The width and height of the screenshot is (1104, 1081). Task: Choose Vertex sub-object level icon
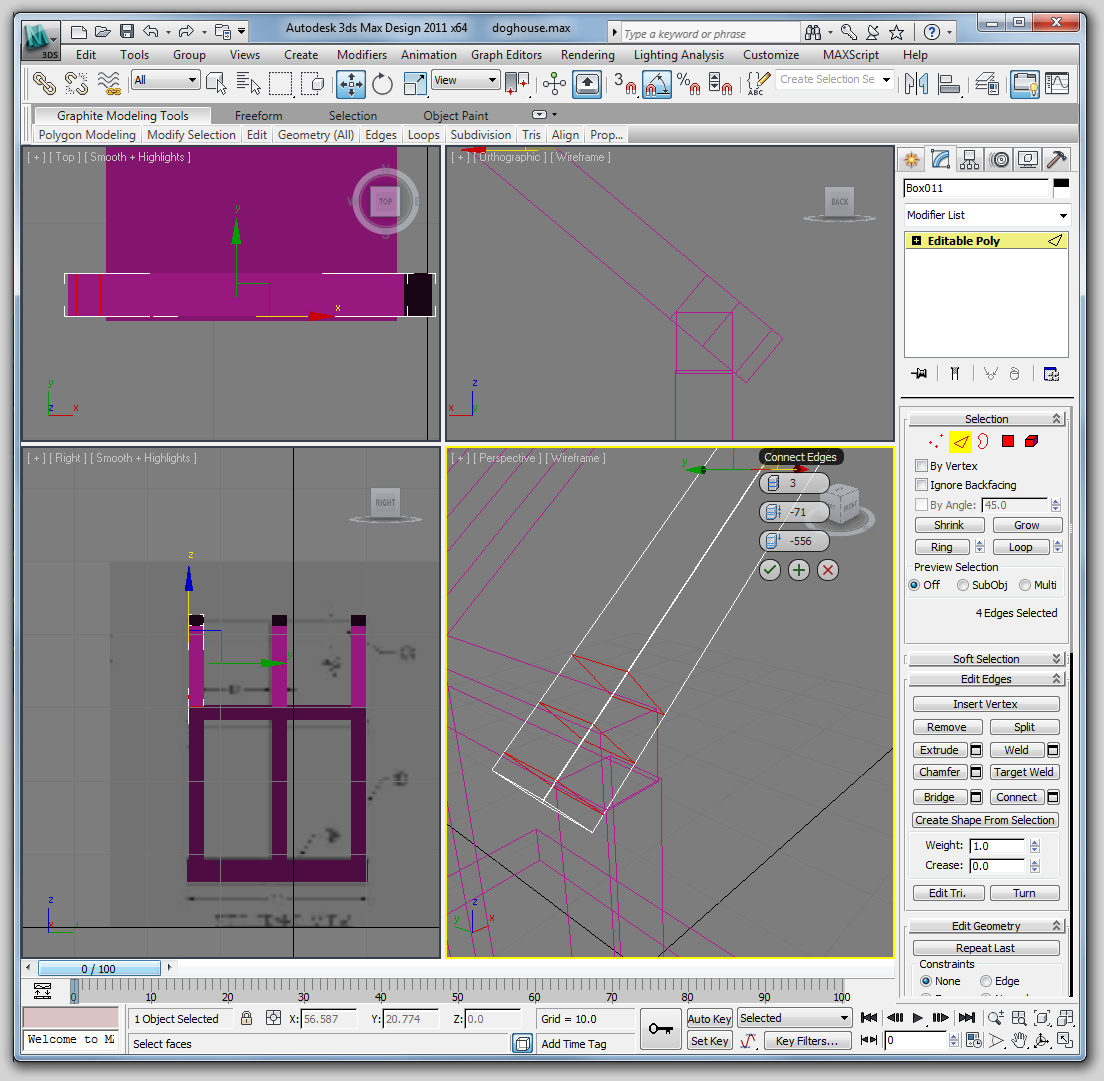click(x=935, y=441)
